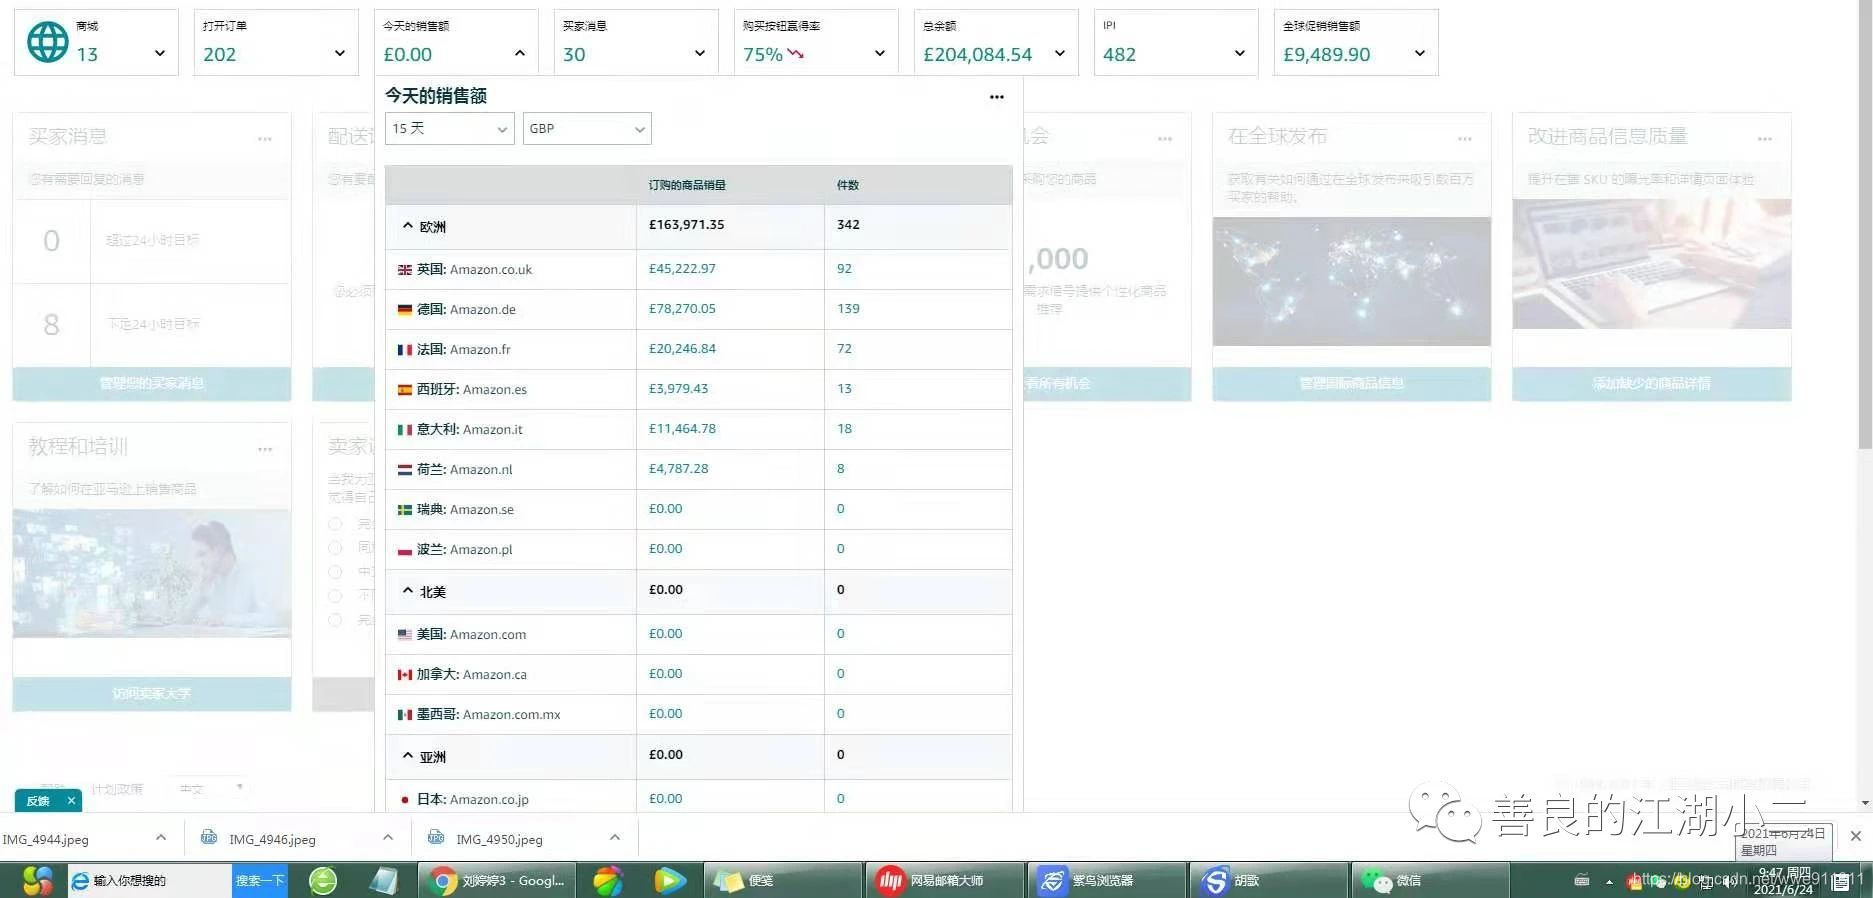Open the 15 天 time range dropdown

click(x=450, y=129)
